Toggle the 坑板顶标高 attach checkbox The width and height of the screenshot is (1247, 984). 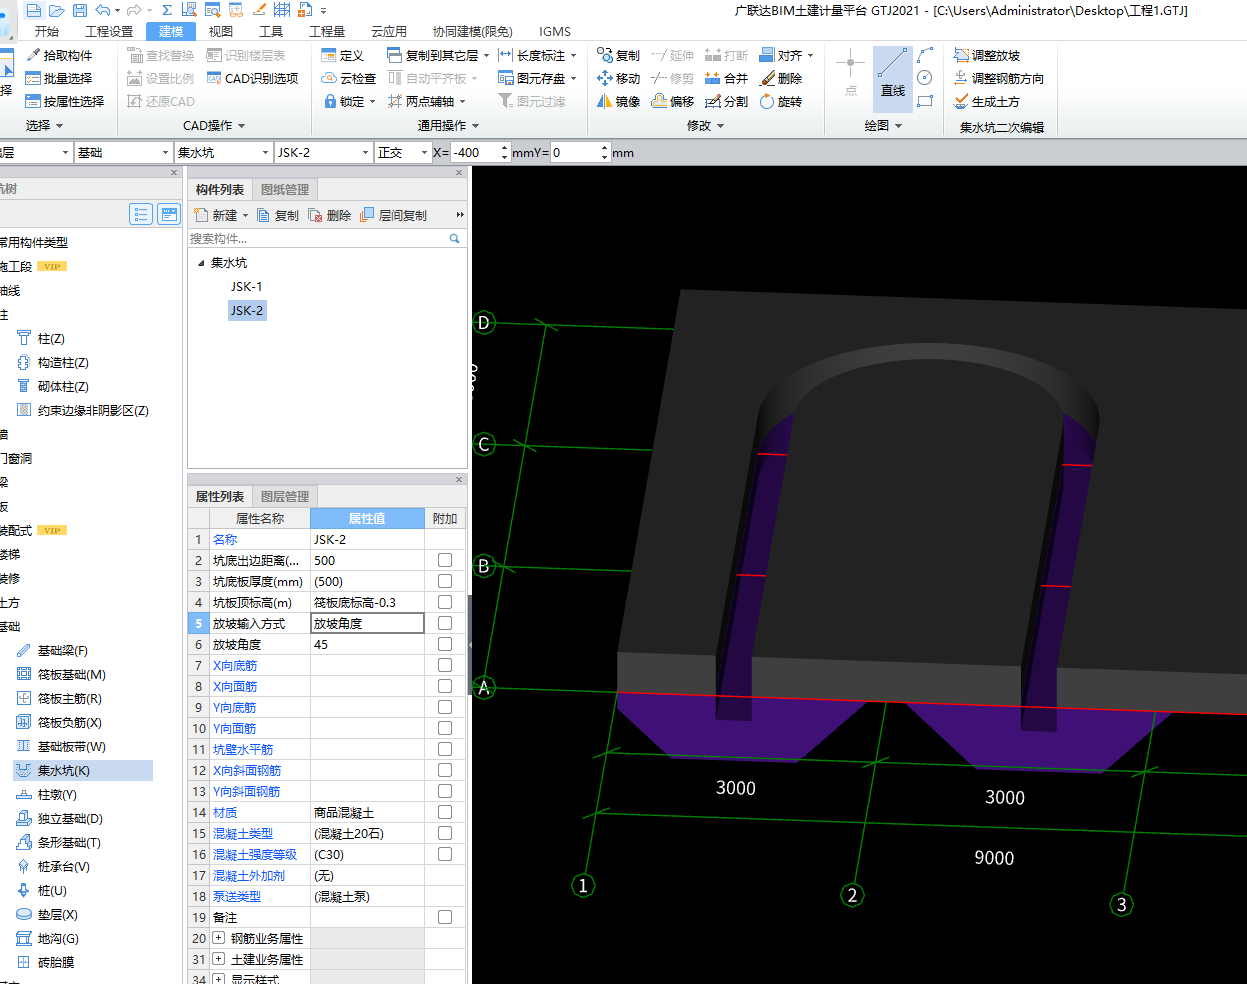click(445, 602)
